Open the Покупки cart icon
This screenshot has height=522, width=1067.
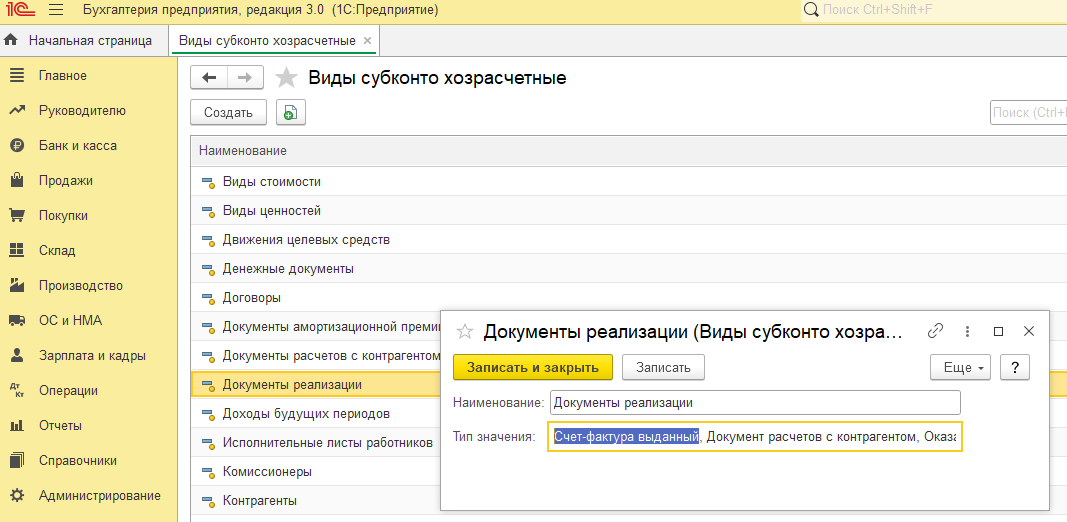(17, 216)
